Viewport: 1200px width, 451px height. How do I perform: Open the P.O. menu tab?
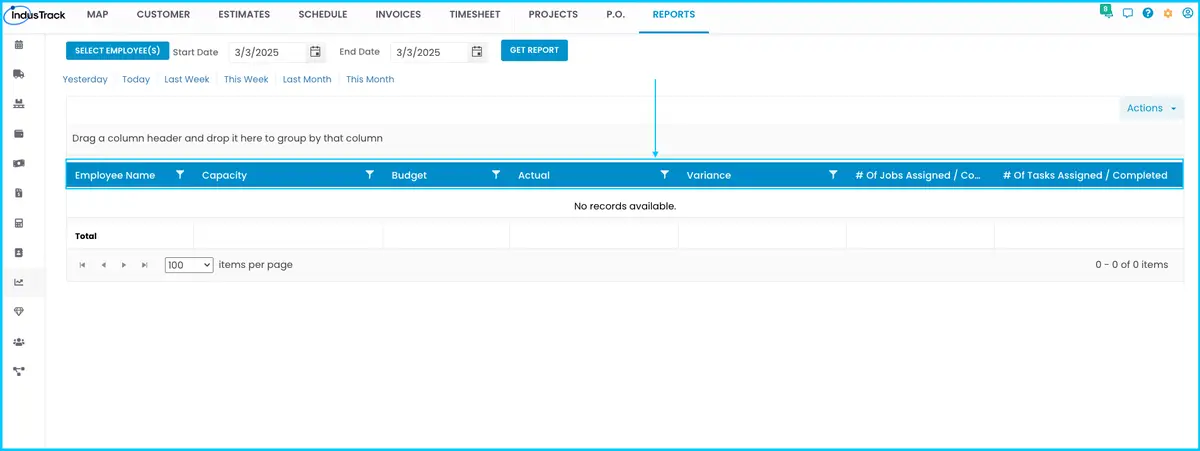(615, 15)
